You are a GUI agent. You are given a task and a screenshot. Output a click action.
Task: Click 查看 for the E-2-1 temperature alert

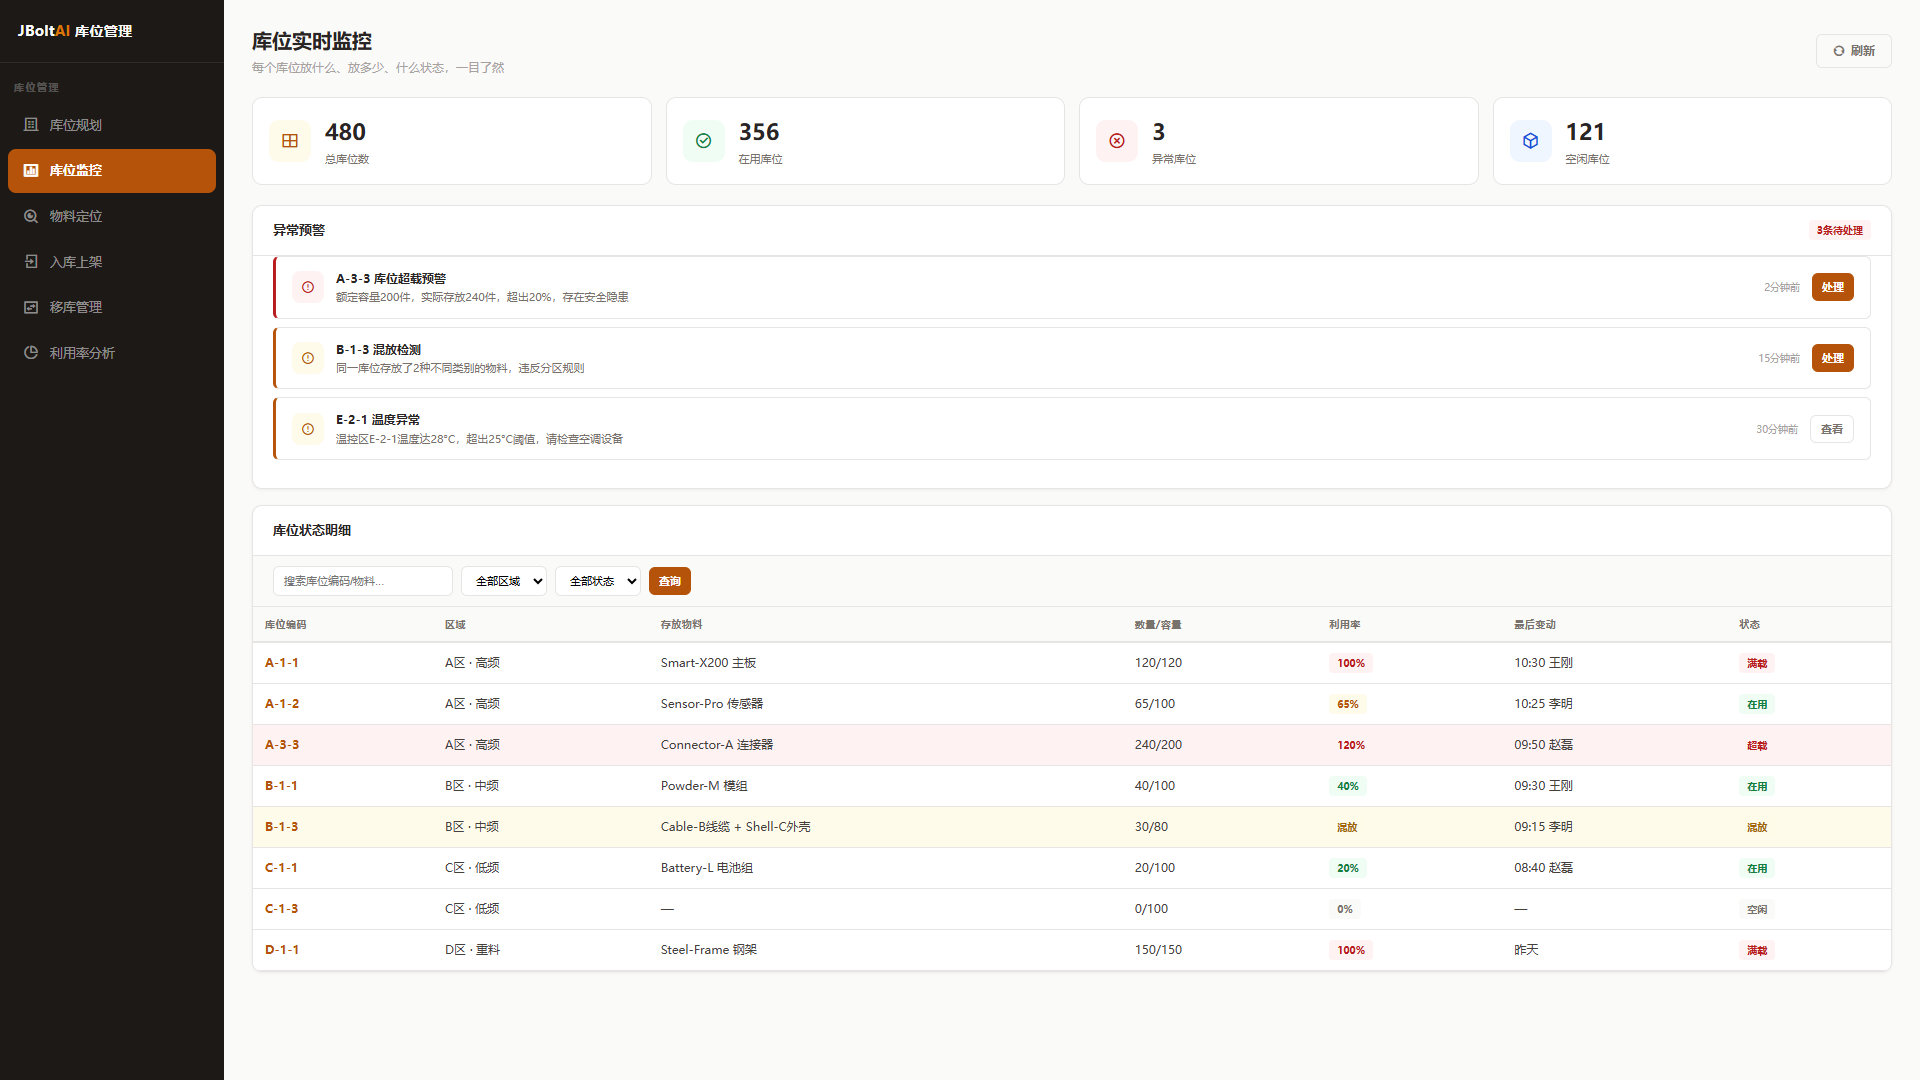(1832, 429)
